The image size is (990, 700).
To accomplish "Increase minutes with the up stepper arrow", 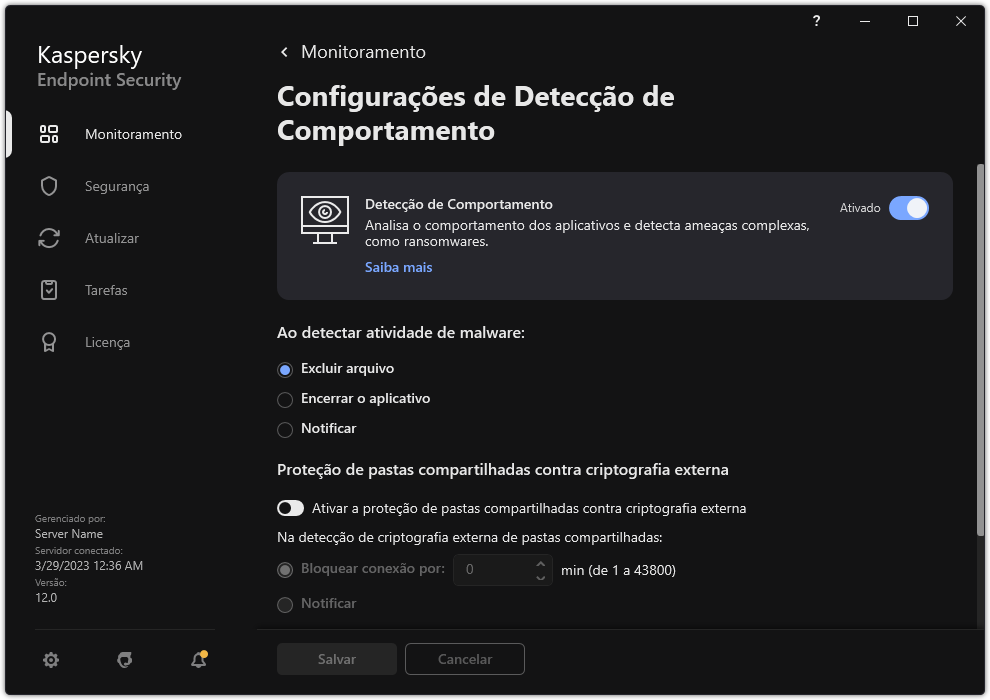I will coord(540,563).
